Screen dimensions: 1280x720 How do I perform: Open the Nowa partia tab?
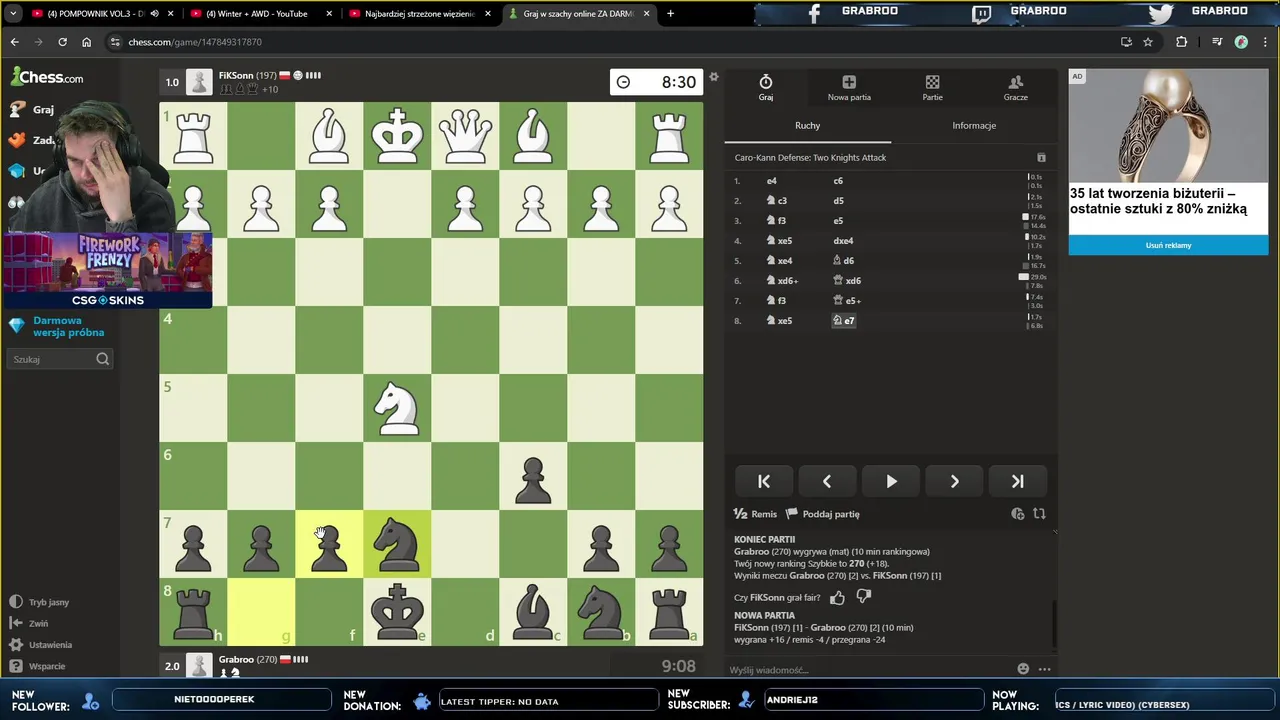pos(849,88)
